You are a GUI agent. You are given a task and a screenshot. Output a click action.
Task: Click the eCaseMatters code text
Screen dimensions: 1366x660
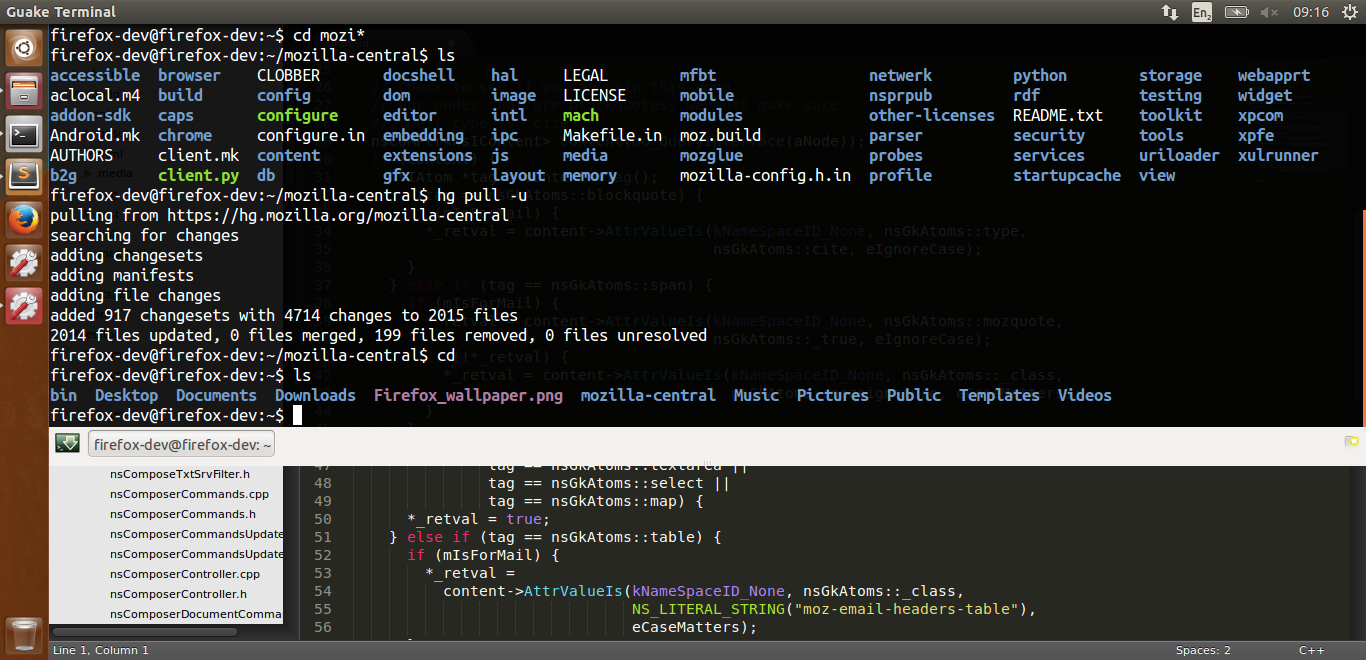[689, 627]
